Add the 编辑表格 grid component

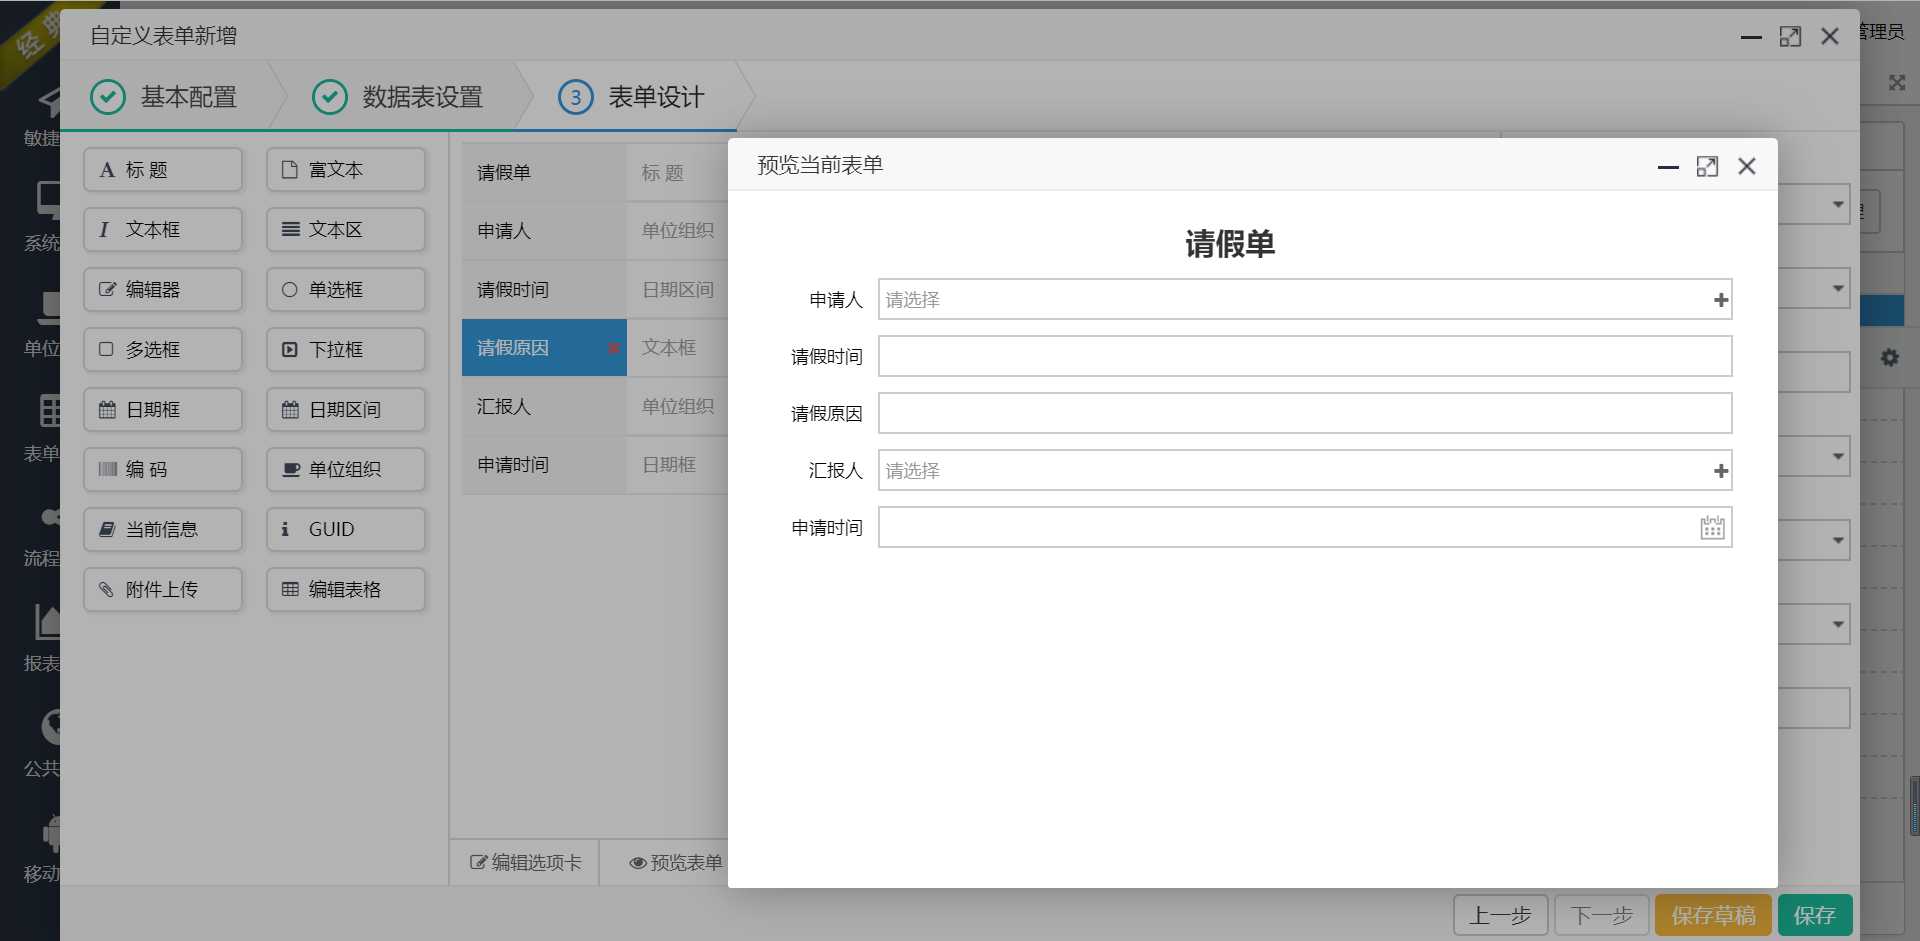346,589
